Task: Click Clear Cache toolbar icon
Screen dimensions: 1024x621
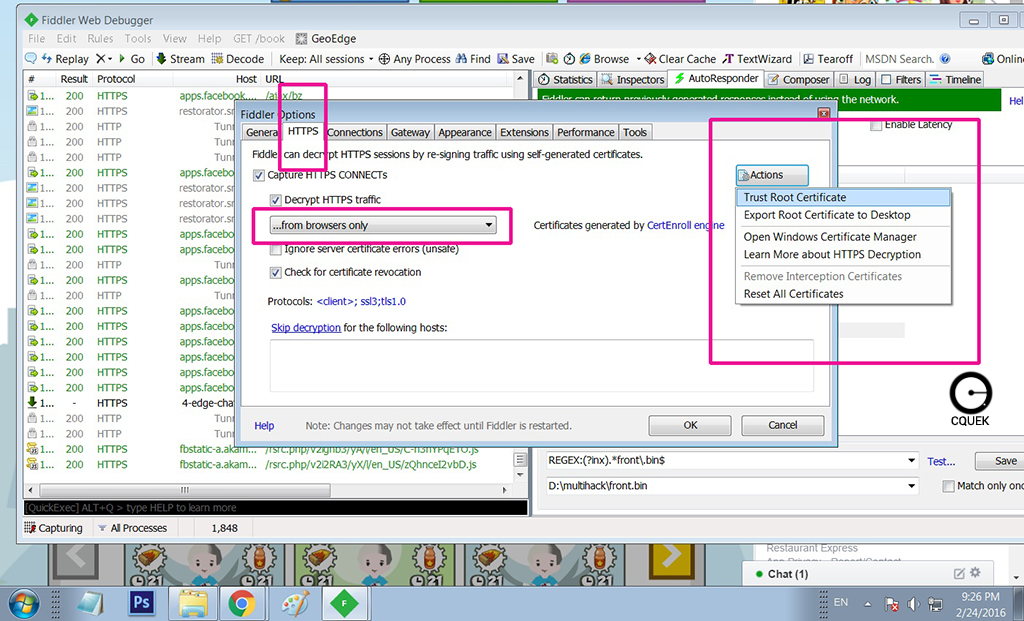Action: (650, 59)
